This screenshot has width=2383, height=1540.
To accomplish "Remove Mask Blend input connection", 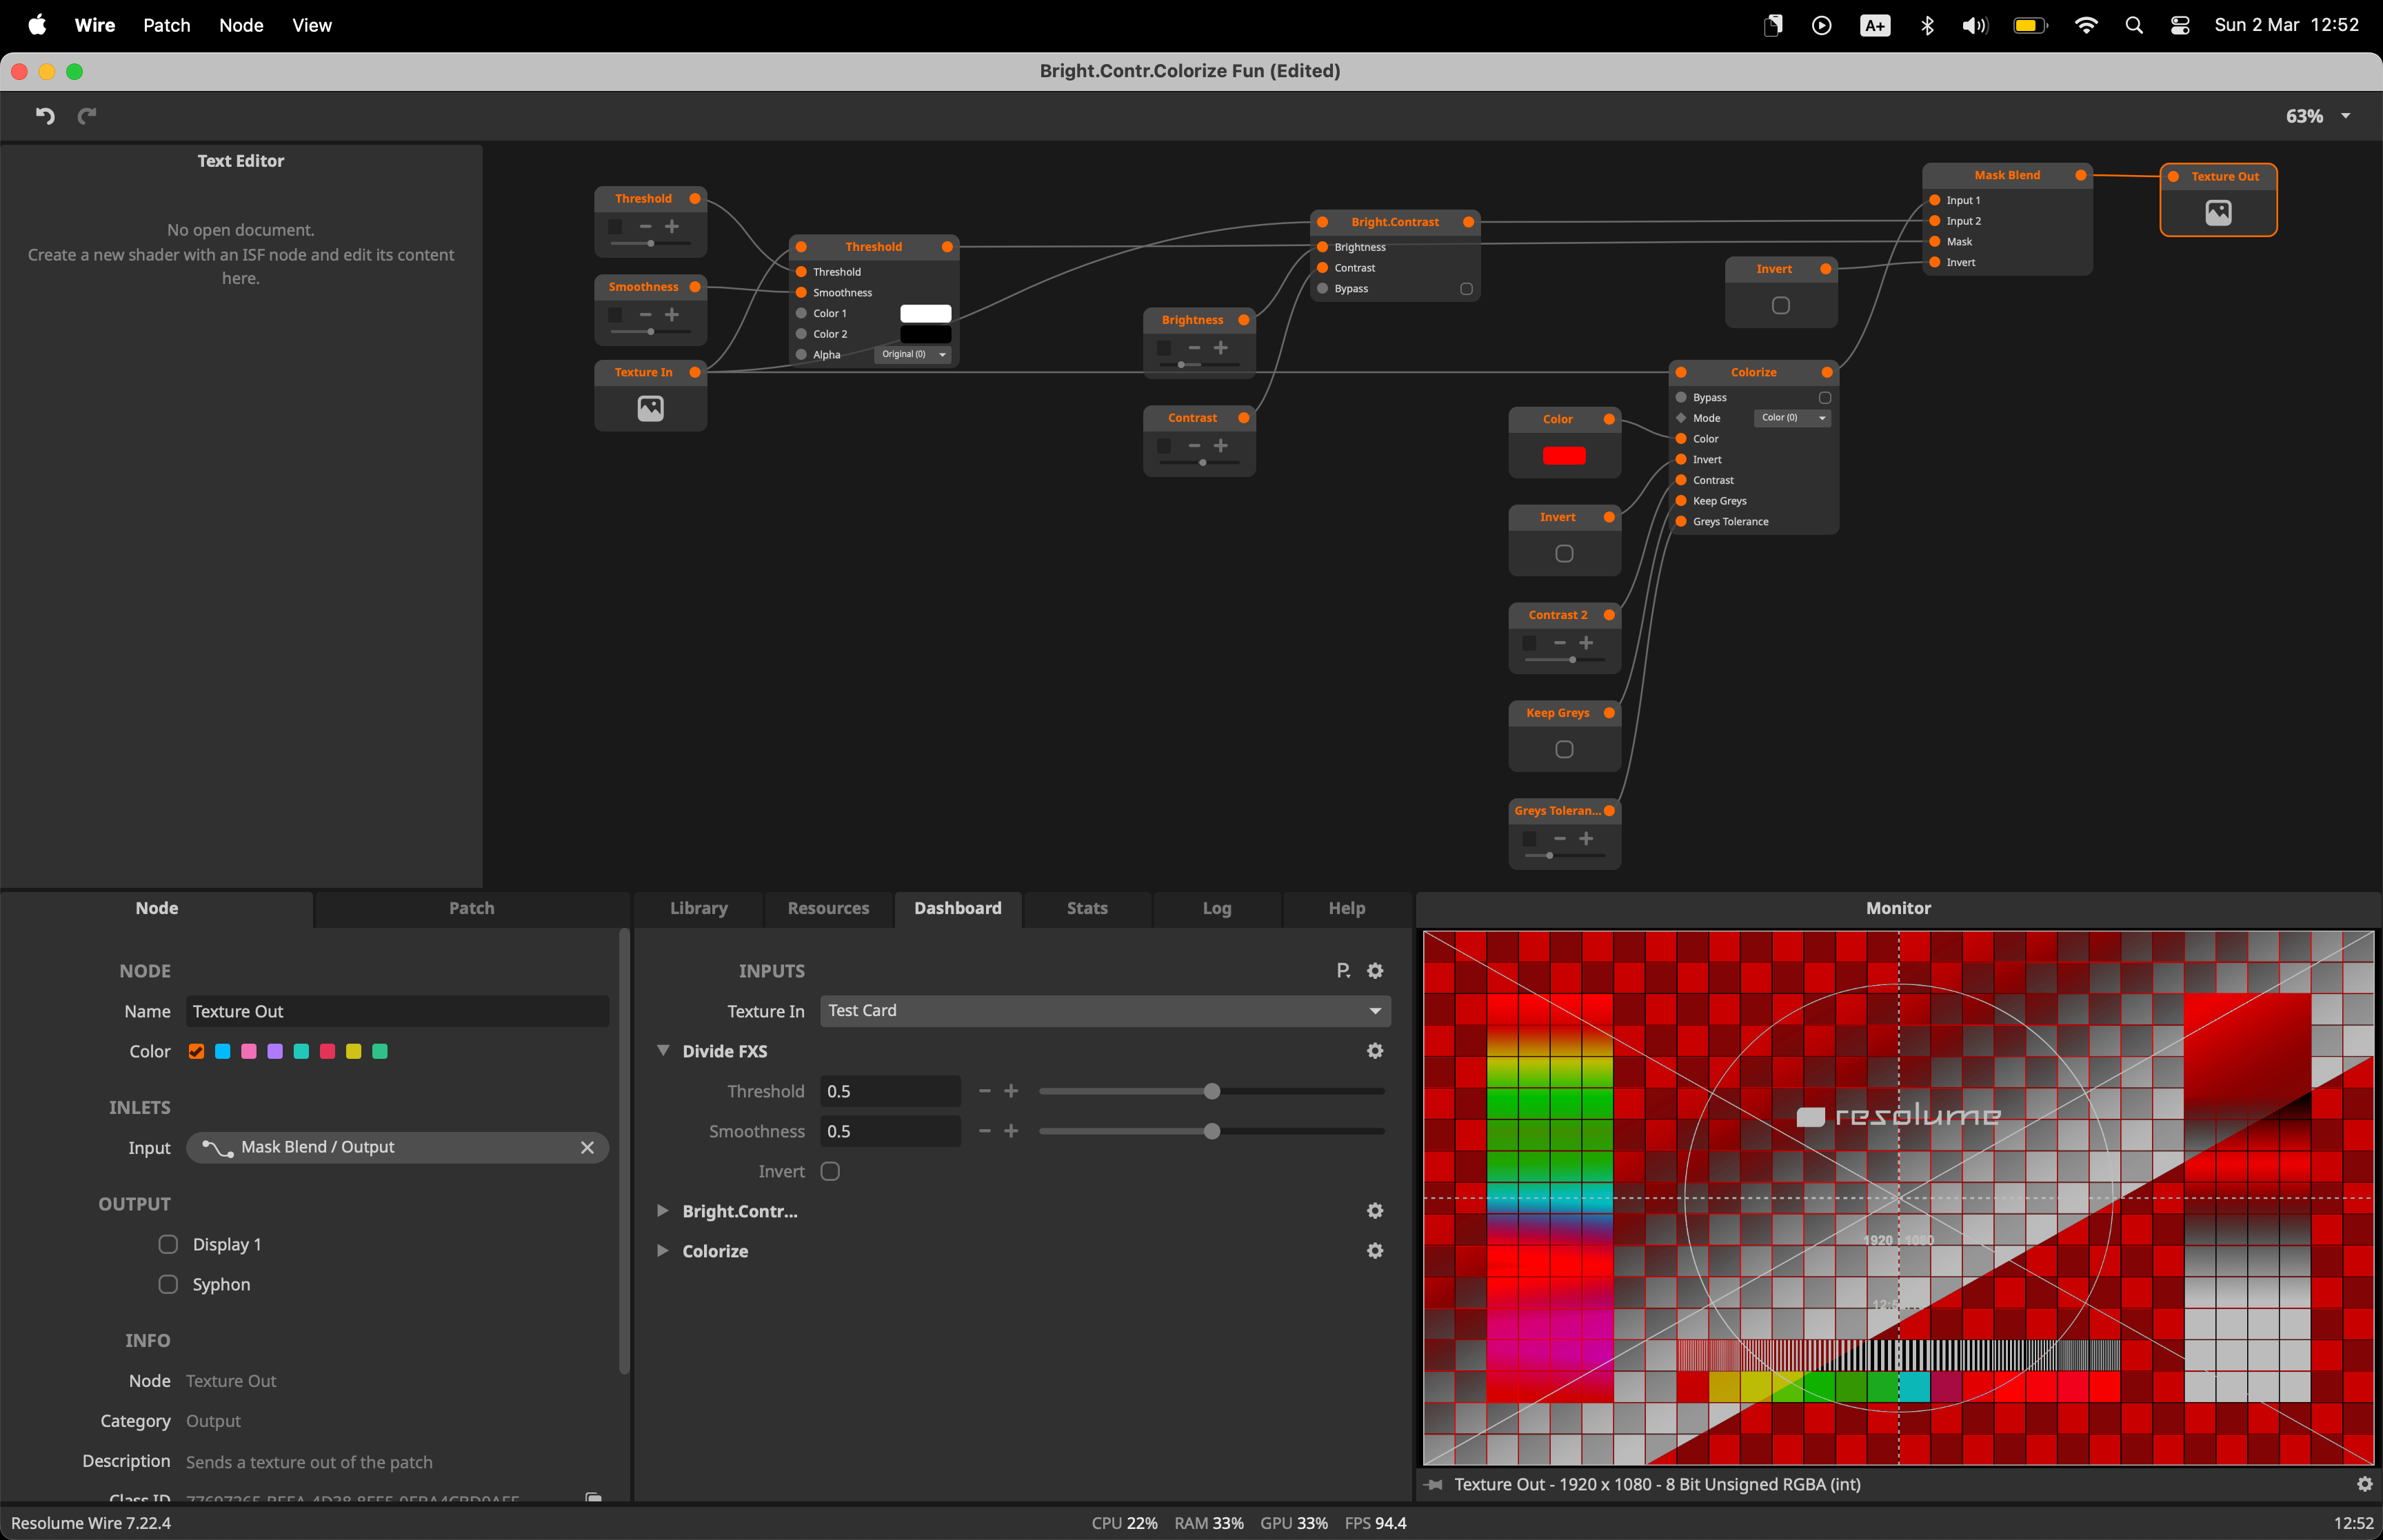I will click(x=587, y=1148).
